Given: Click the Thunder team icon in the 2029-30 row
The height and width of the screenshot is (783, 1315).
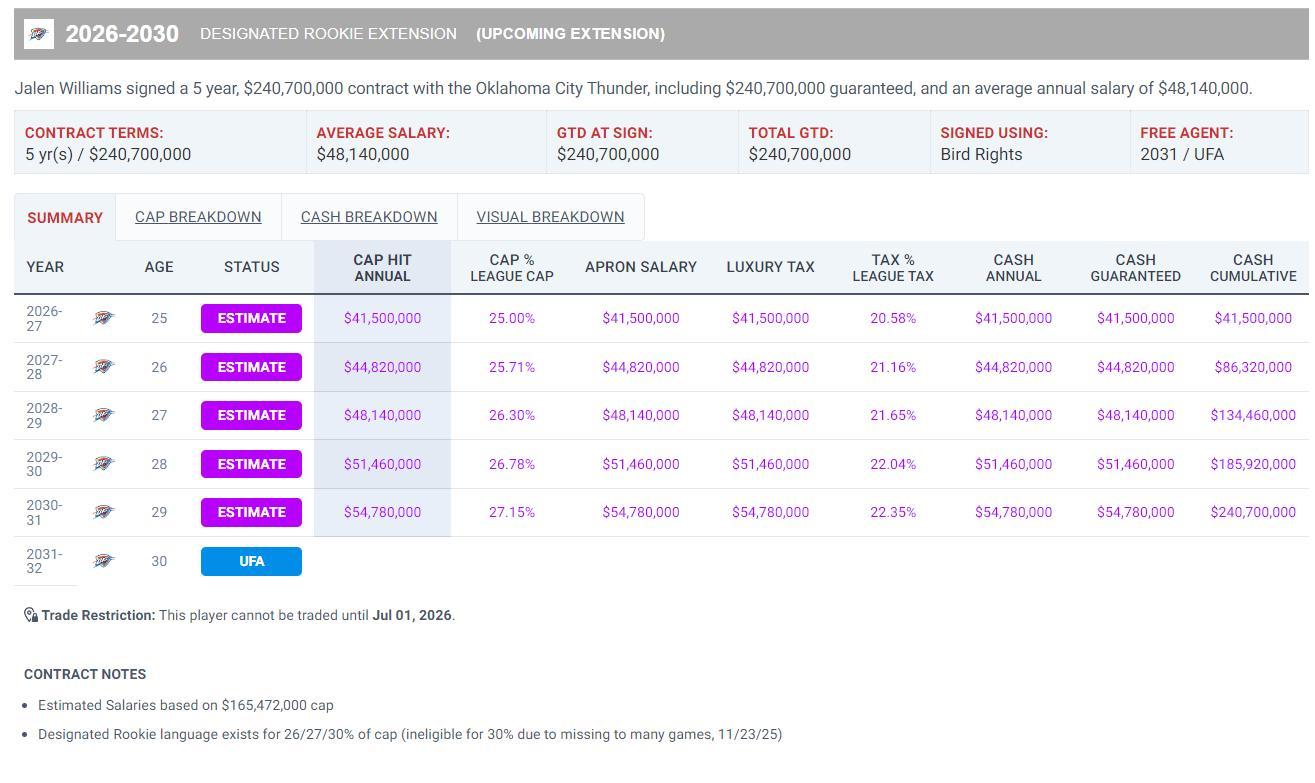Looking at the screenshot, I should click(104, 464).
